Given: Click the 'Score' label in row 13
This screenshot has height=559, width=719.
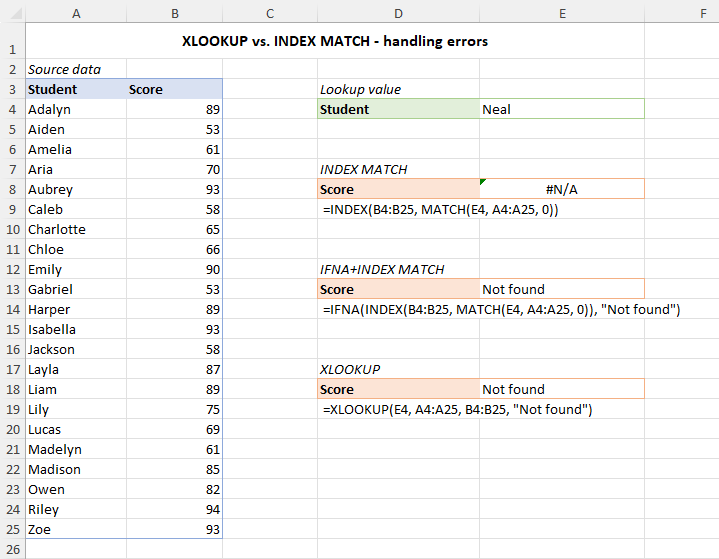Looking at the screenshot, I should (x=398, y=289).
